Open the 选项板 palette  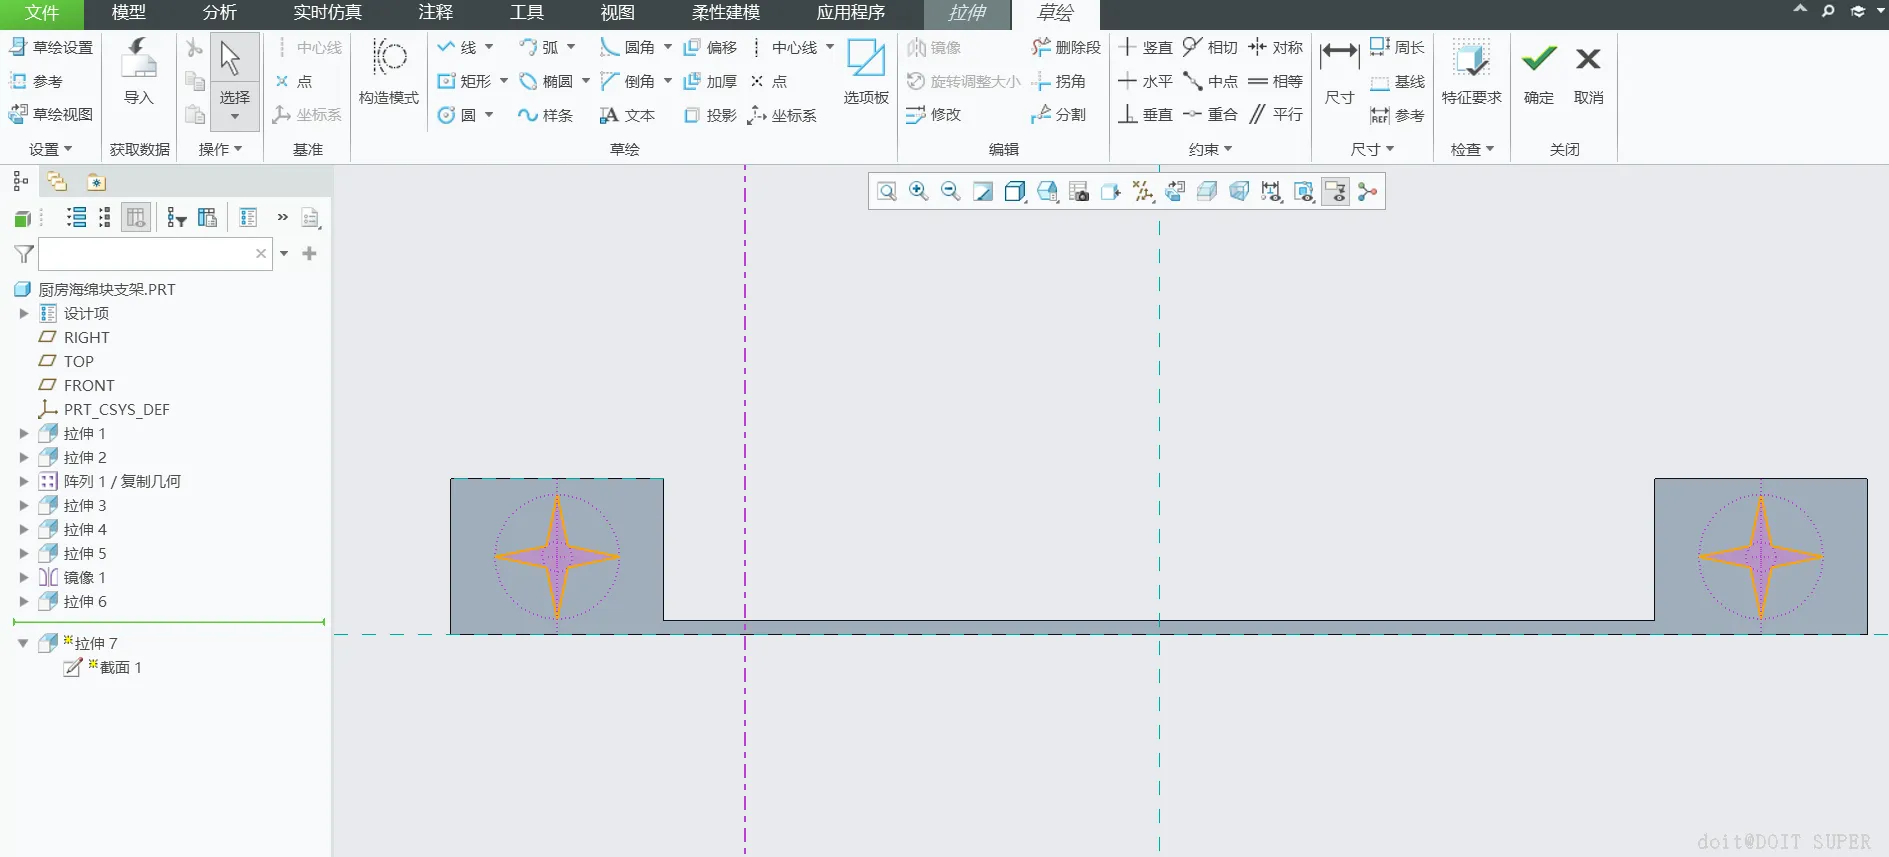click(866, 72)
